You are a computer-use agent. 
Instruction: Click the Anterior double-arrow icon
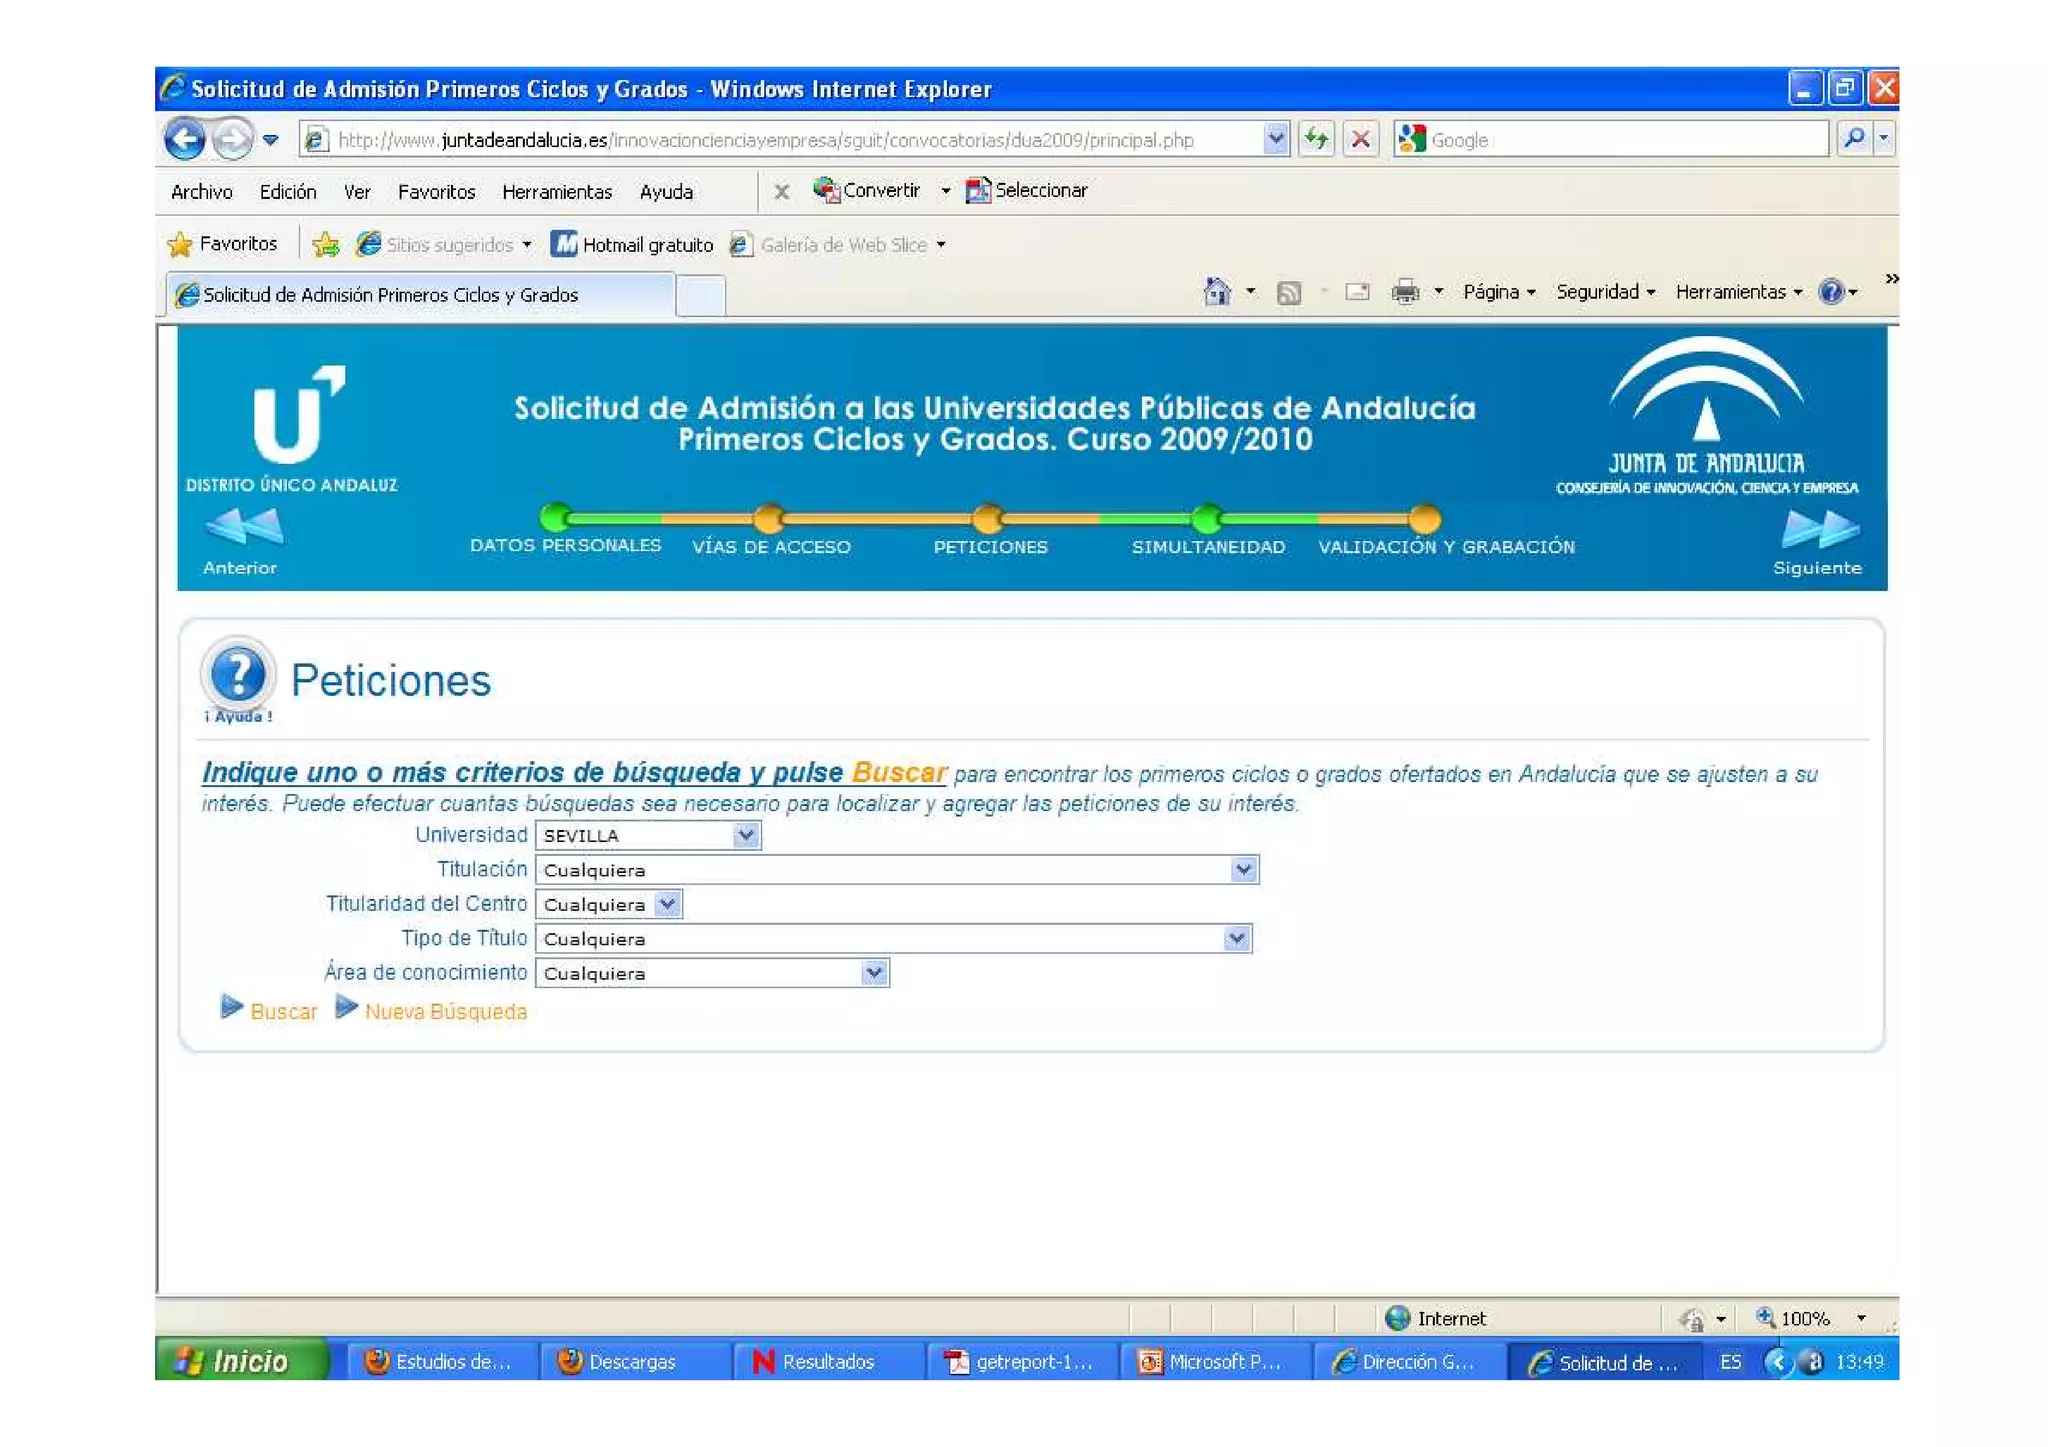click(x=243, y=527)
